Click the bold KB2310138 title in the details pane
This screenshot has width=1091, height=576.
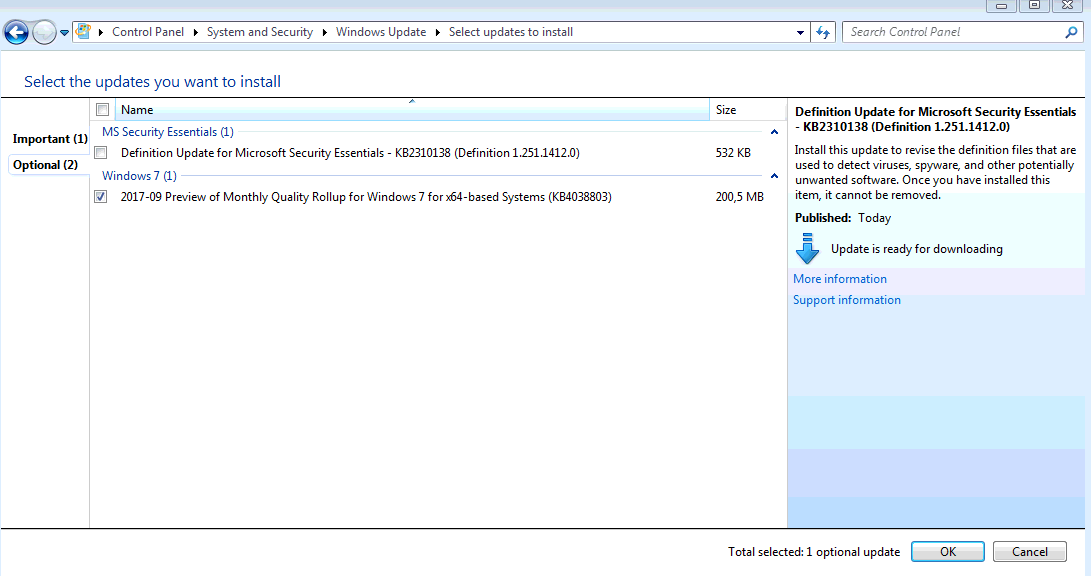point(935,119)
